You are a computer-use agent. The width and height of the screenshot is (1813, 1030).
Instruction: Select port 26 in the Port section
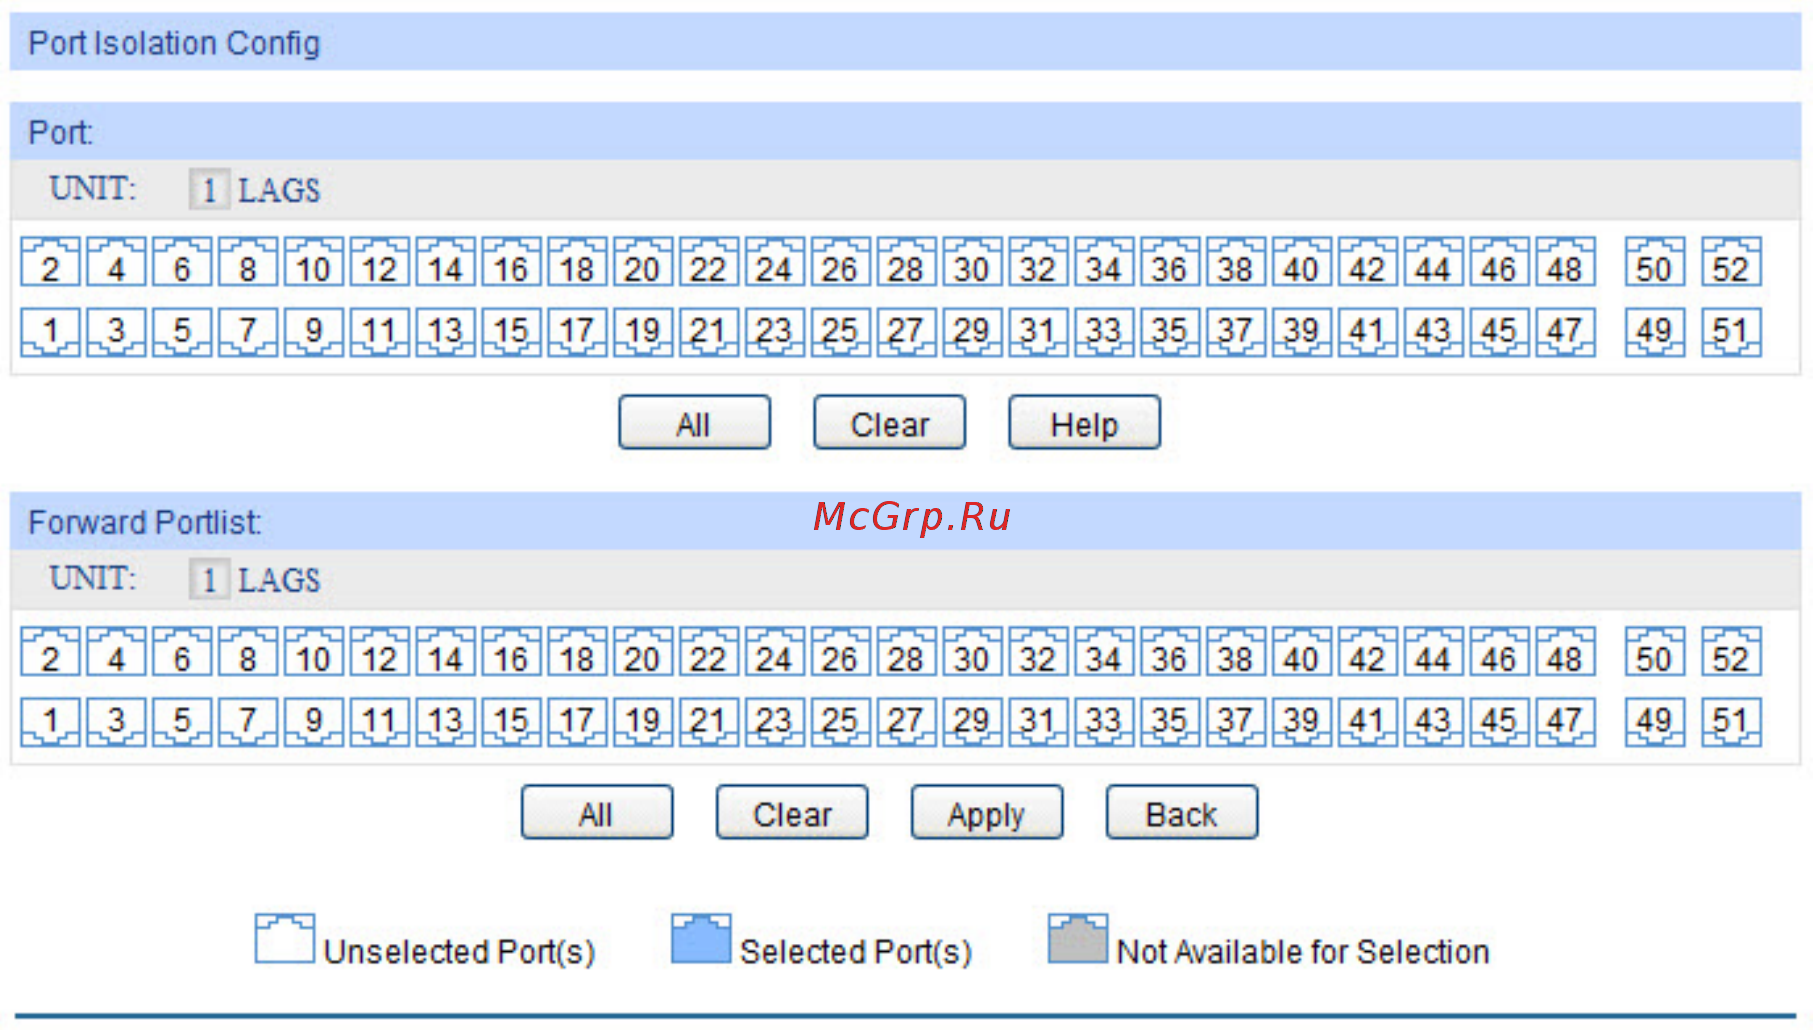click(841, 263)
